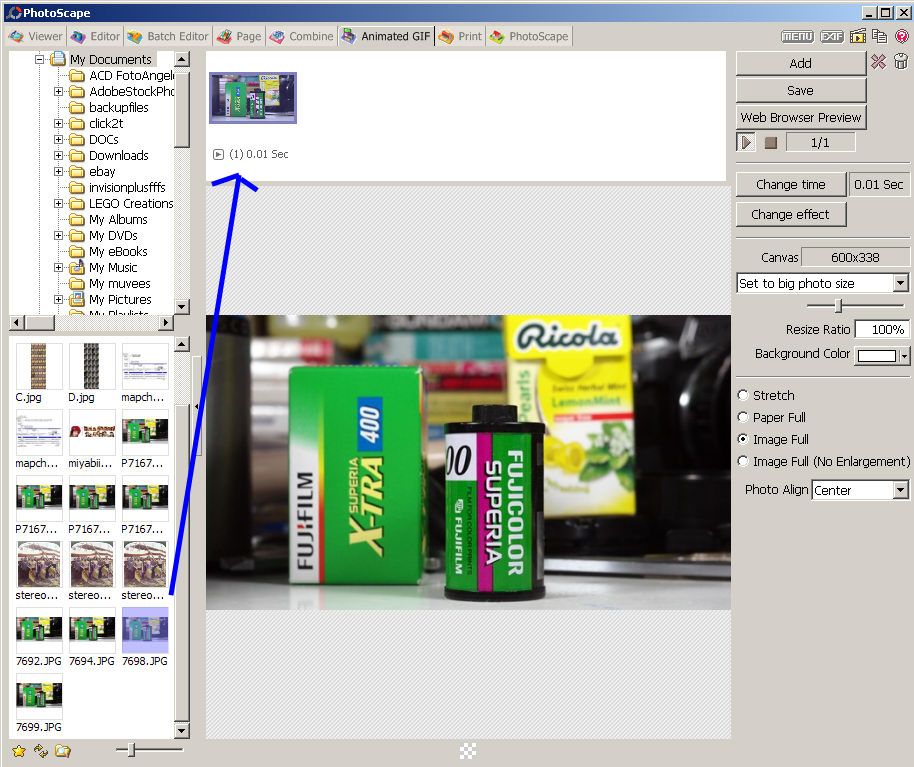This screenshot has height=767, width=914.
Task: Open Background Color dropdown arrow
Action: click(x=904, y=355)
